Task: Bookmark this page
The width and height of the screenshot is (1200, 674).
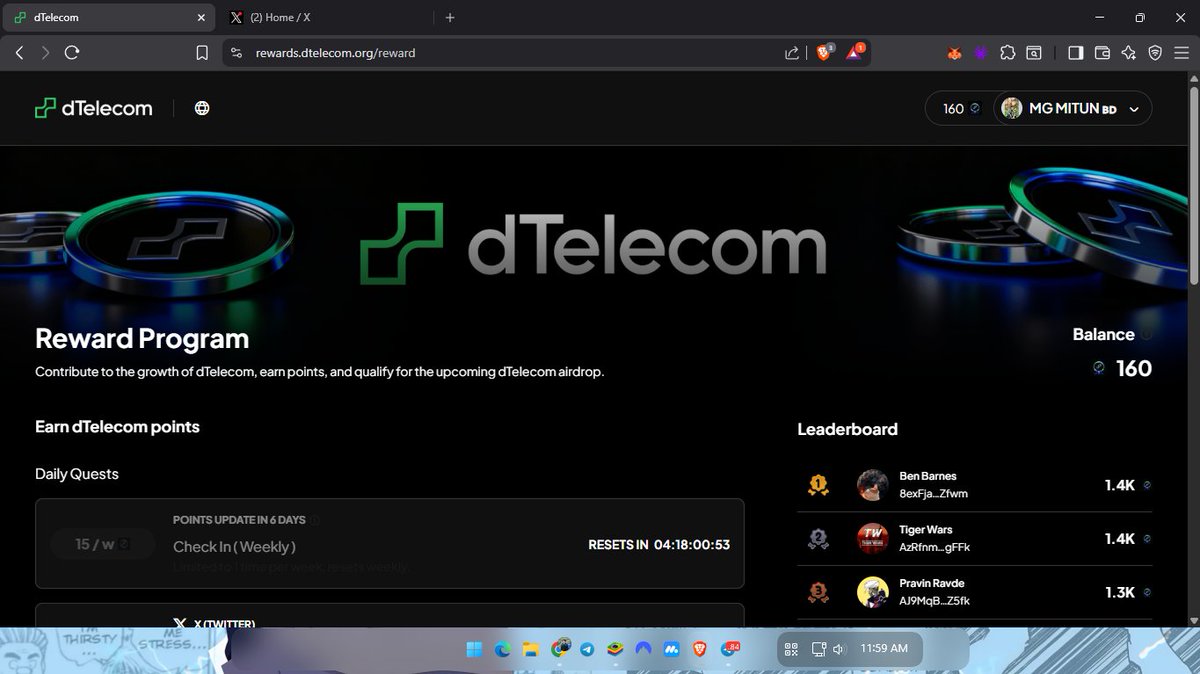Action: [202, 52]
